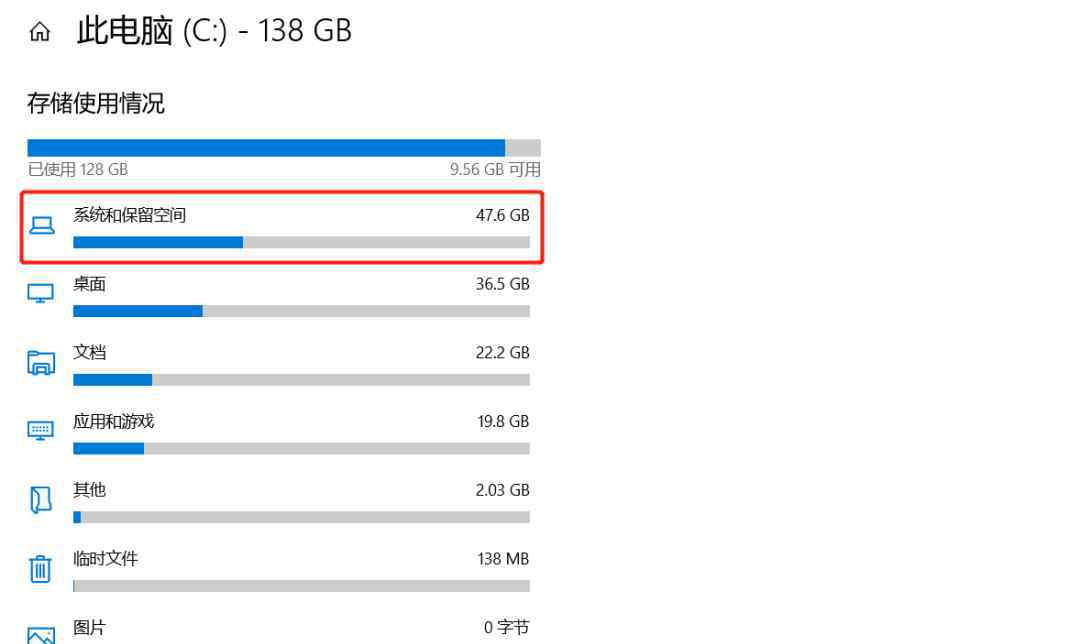1080x644 pixels.
Task: Click the monitor icon for 桌面
Action: pos(41,293)
